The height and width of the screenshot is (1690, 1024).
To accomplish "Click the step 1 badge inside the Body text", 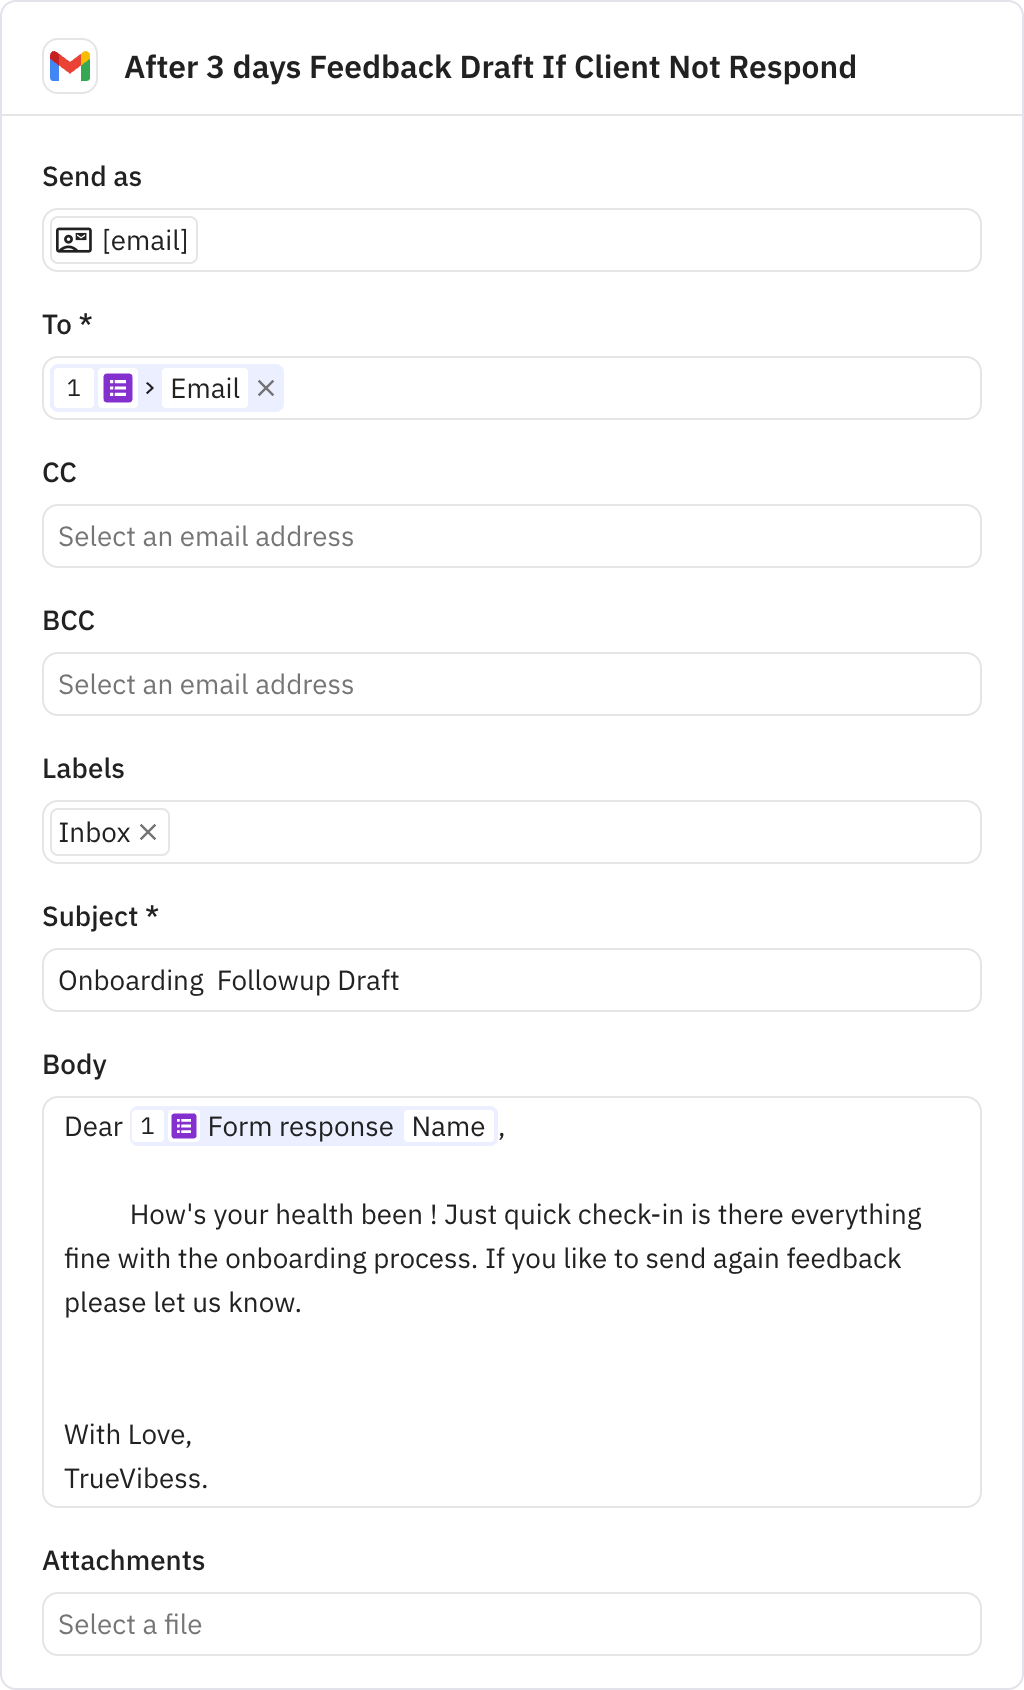I will tap(148, 1126).
